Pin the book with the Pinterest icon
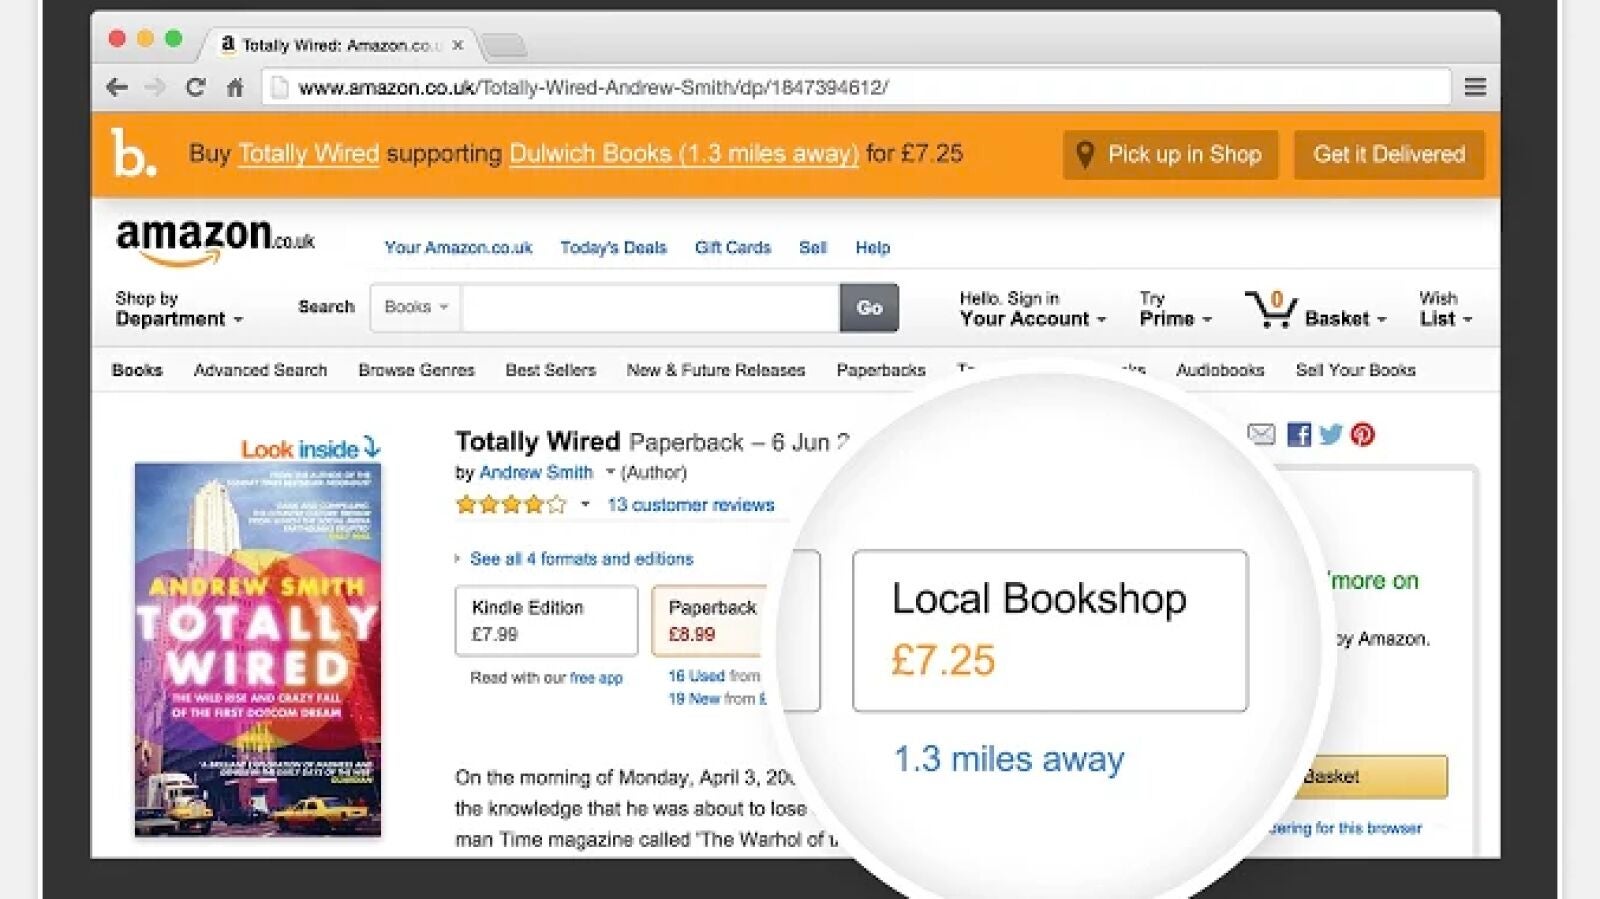Screen dimensions: 1600x899 [1362, 434]
